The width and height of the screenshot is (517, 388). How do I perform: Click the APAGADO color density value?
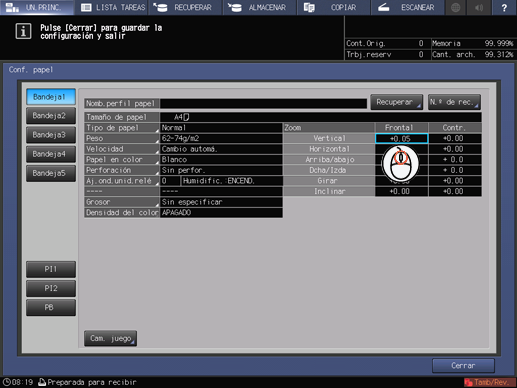pos(221,213)
